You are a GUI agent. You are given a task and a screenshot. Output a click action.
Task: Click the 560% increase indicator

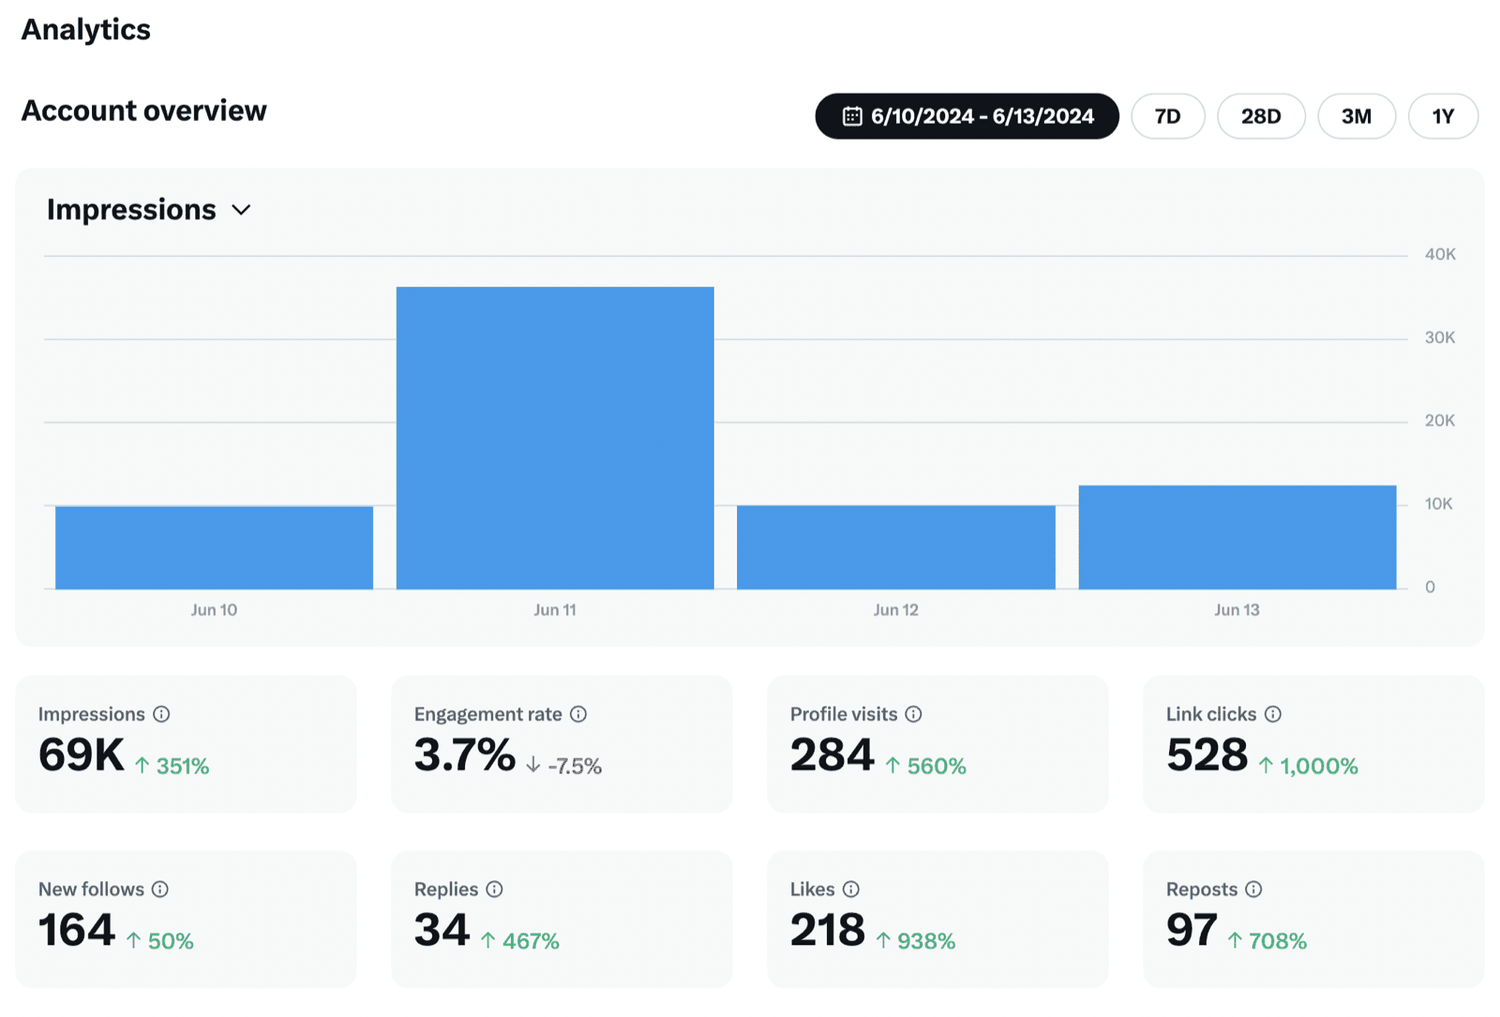tap(926, 766)
